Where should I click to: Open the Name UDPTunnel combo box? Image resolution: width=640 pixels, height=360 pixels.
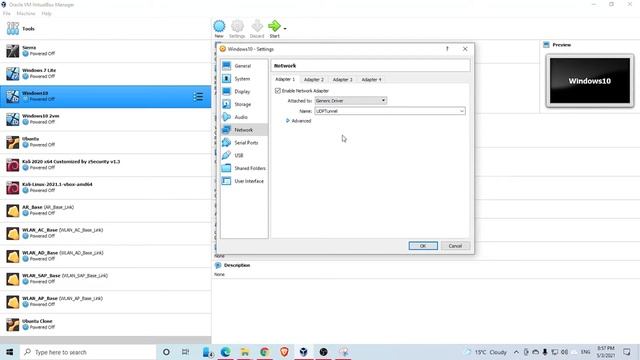click(x=390, y=111)
